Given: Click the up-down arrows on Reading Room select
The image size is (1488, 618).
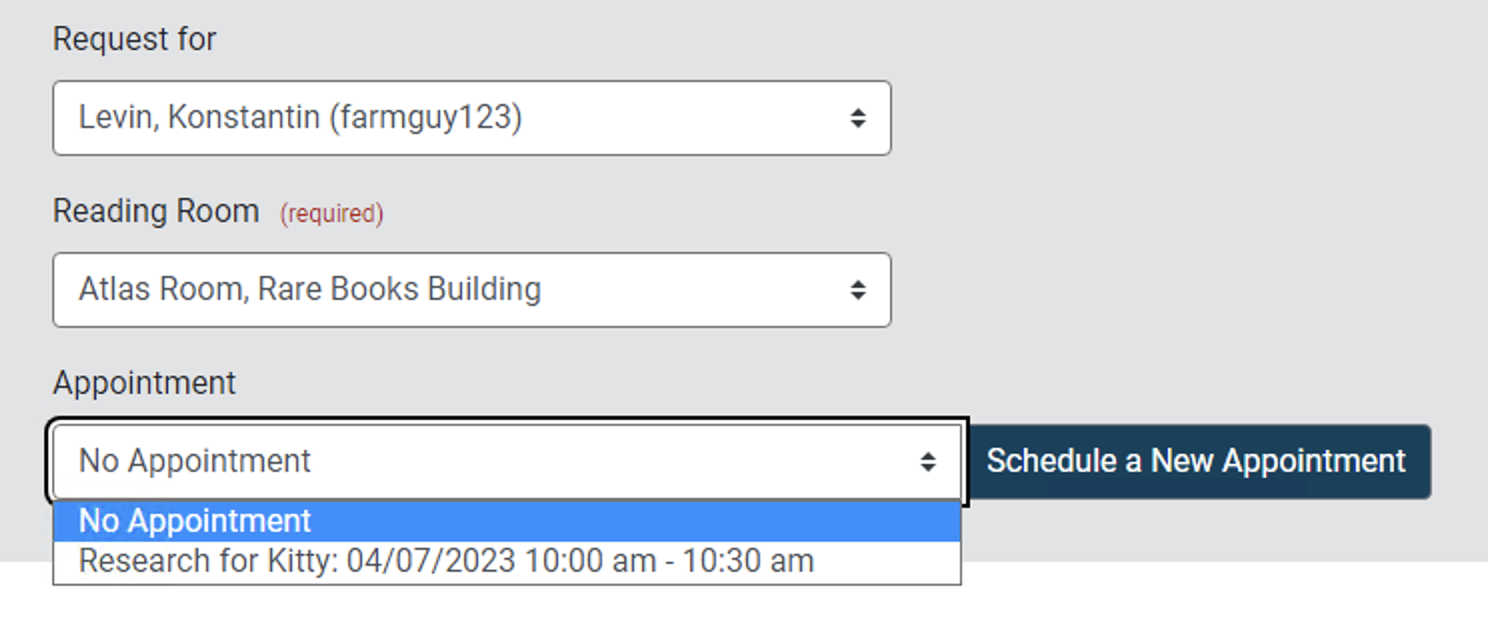Looking at the screenshot, I should coord(857,290).
